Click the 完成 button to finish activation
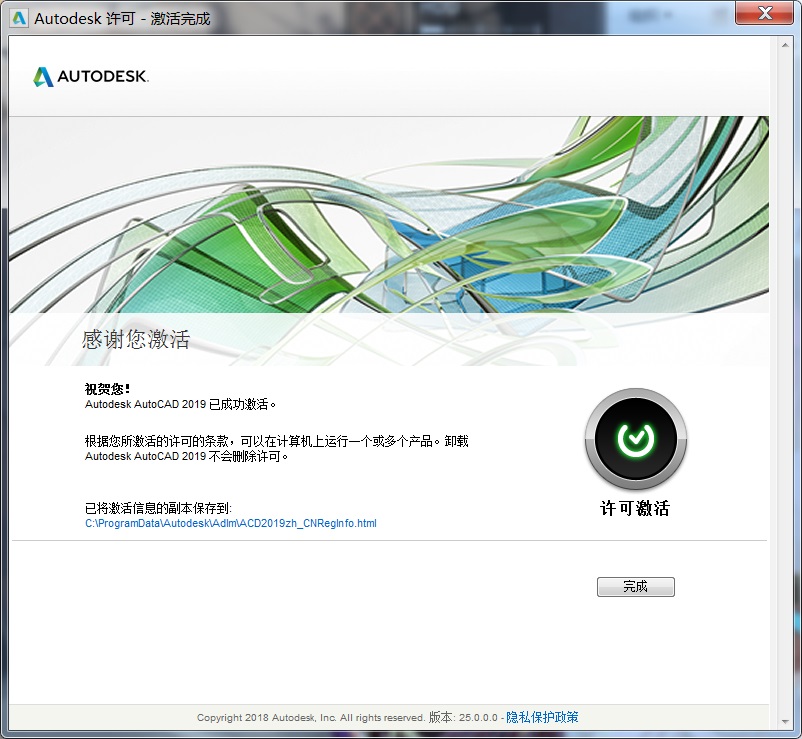 635,586
